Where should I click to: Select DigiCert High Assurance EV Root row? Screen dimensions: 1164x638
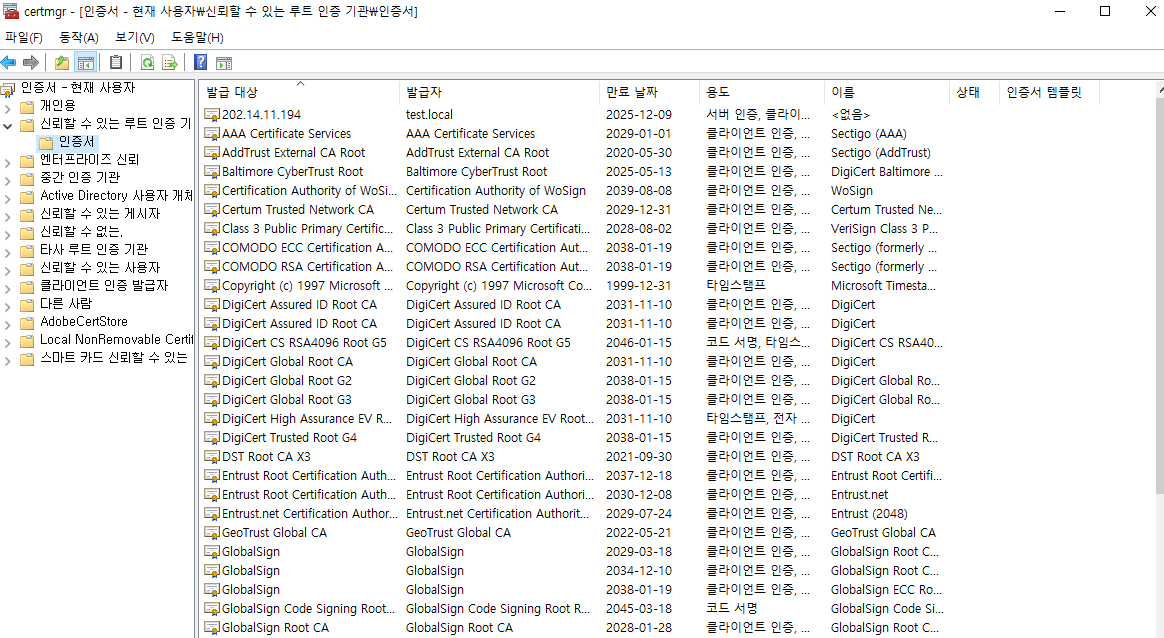click(x=573, y=419)
